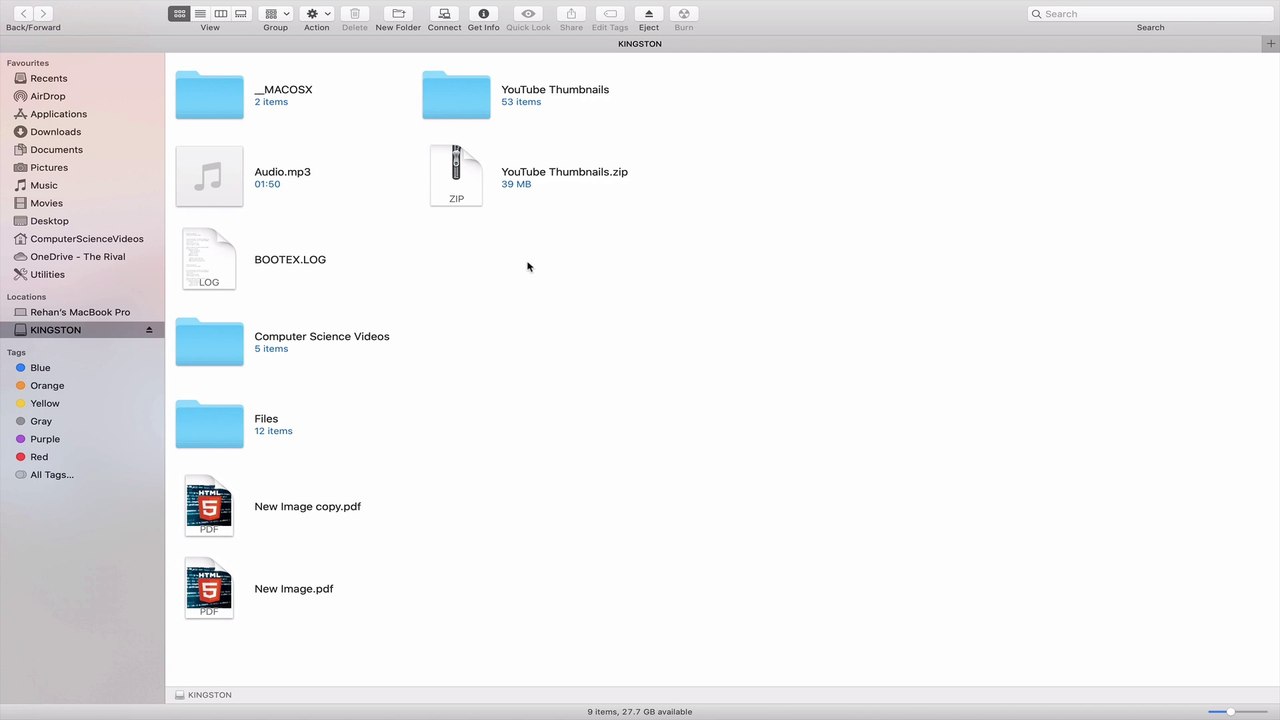
Task: Click the KINGSTON path bar item
Action: [x=203, y=695]
